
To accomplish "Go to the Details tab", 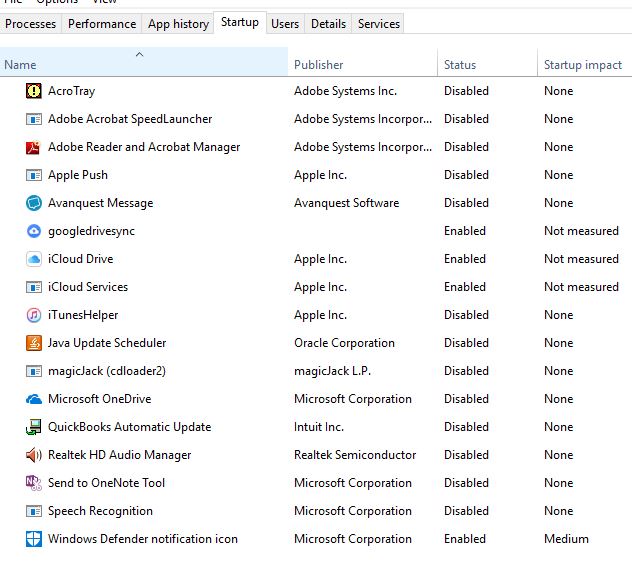I will (x=328, y=24).
